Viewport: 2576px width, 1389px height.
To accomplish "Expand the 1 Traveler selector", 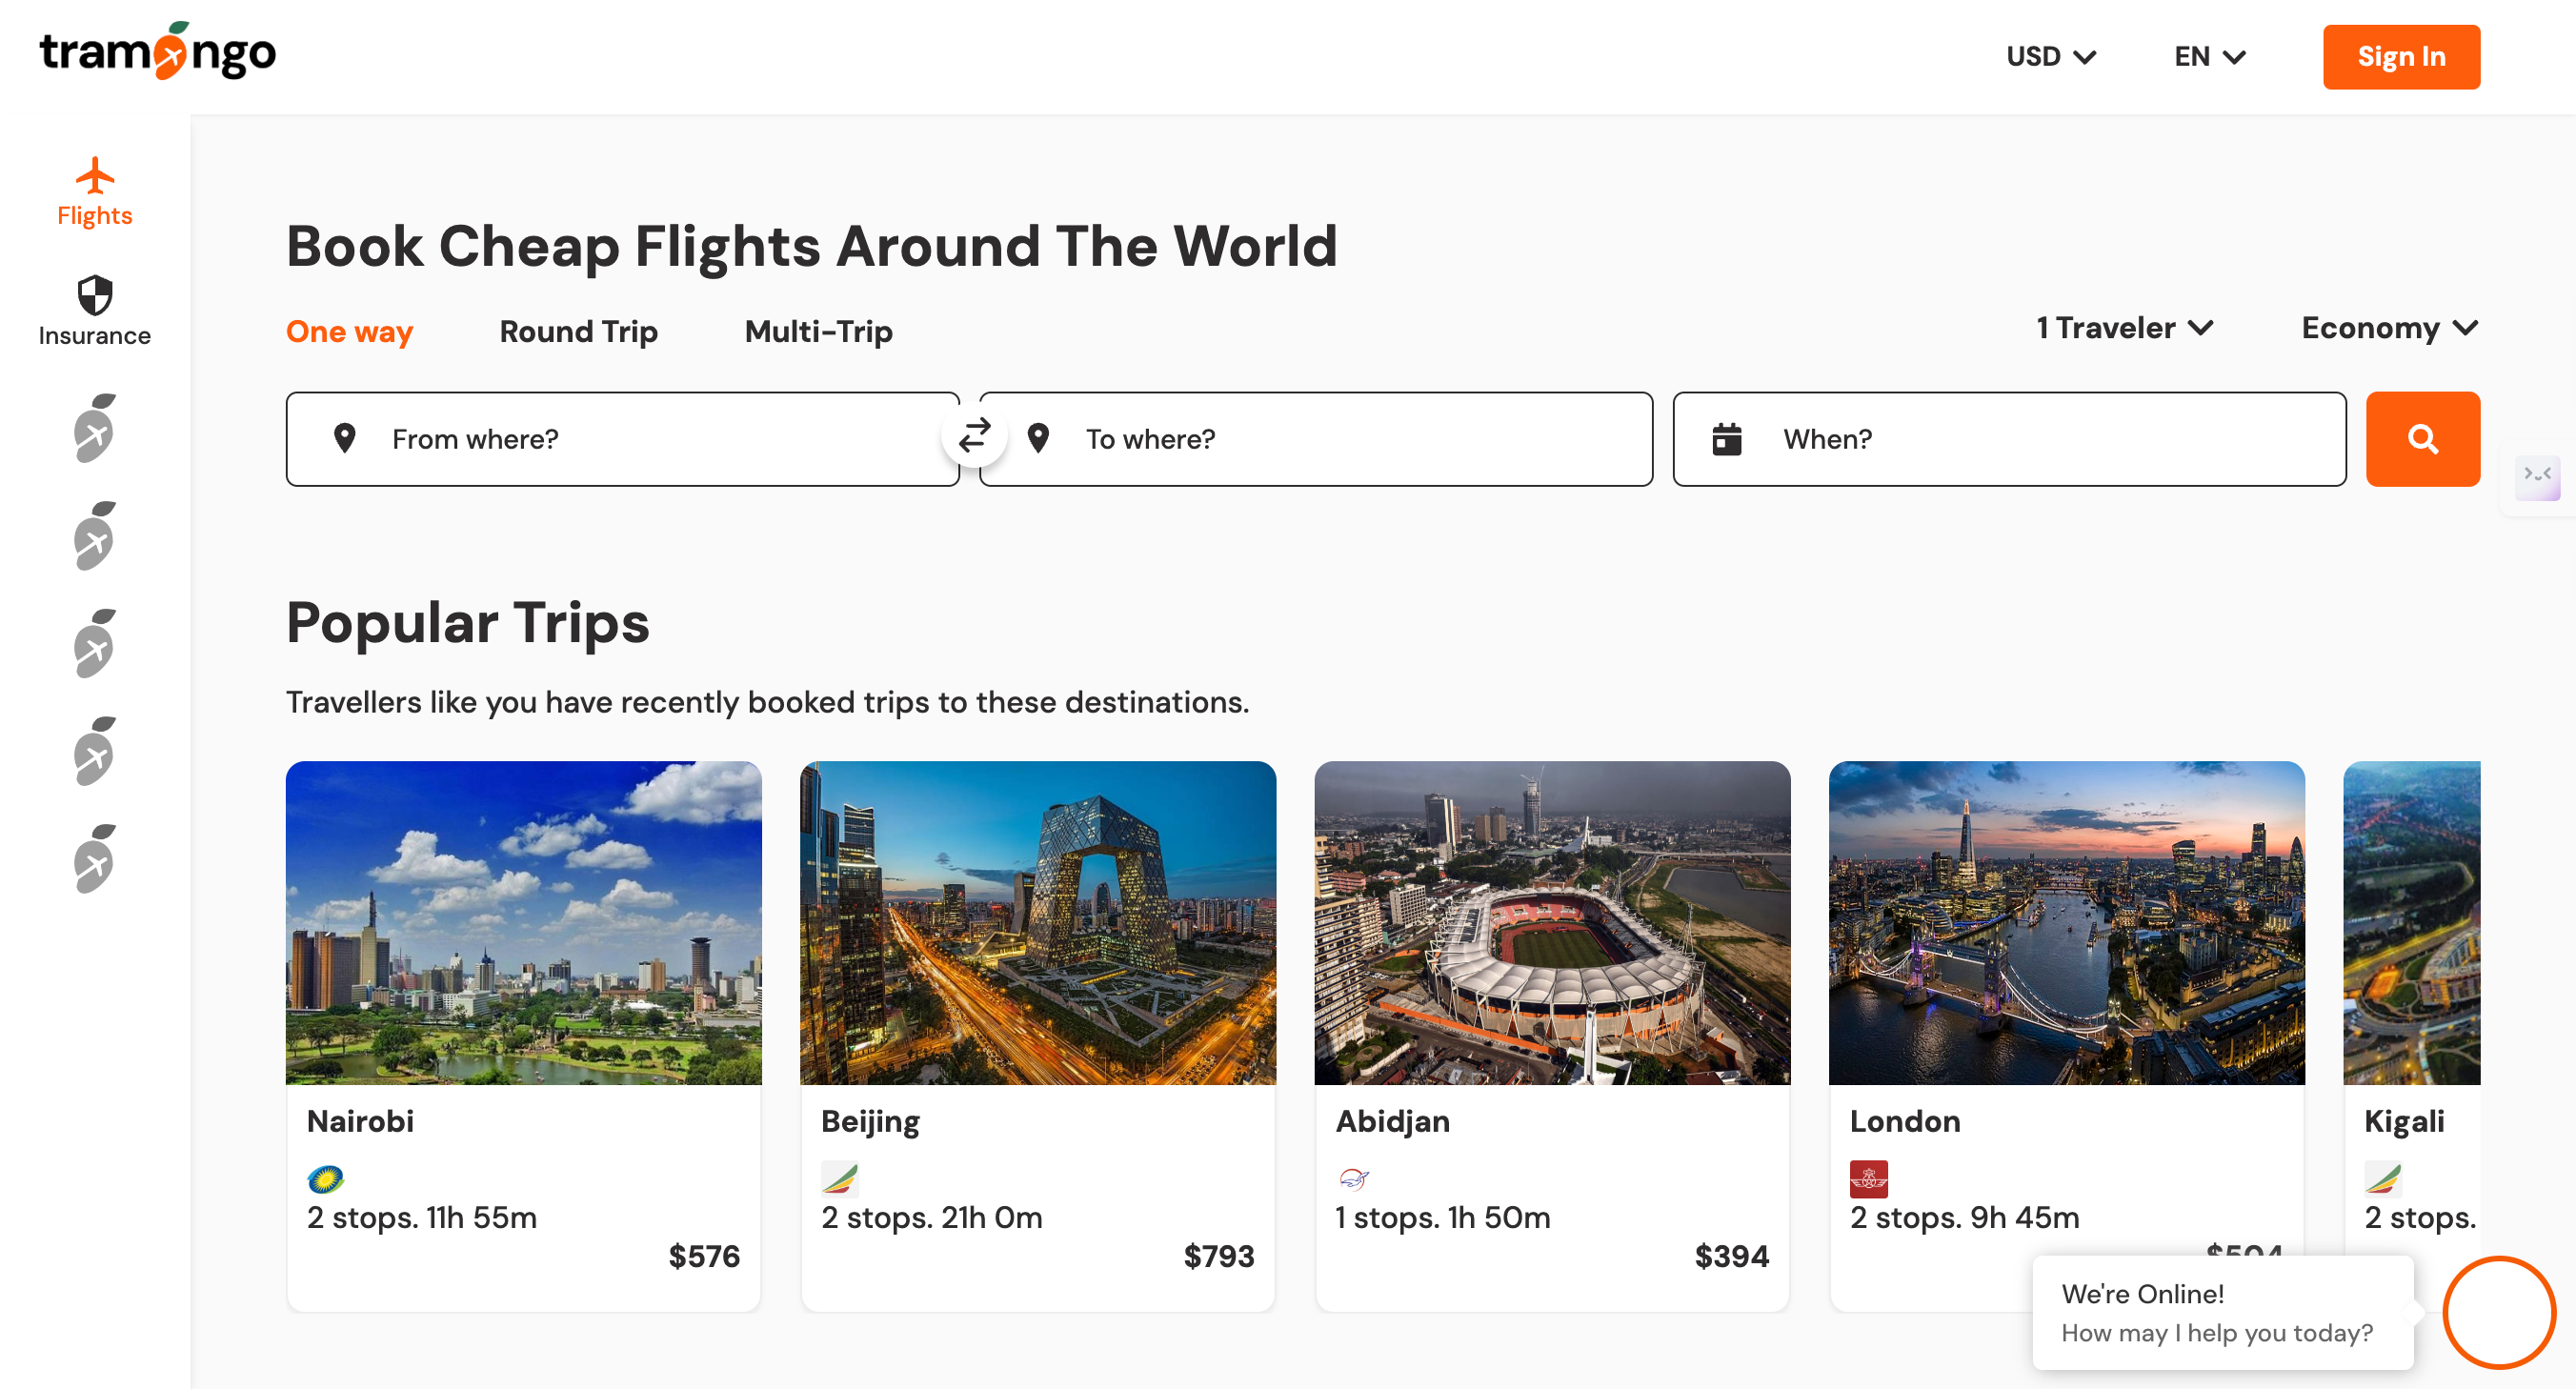I will click(2125, 328).
